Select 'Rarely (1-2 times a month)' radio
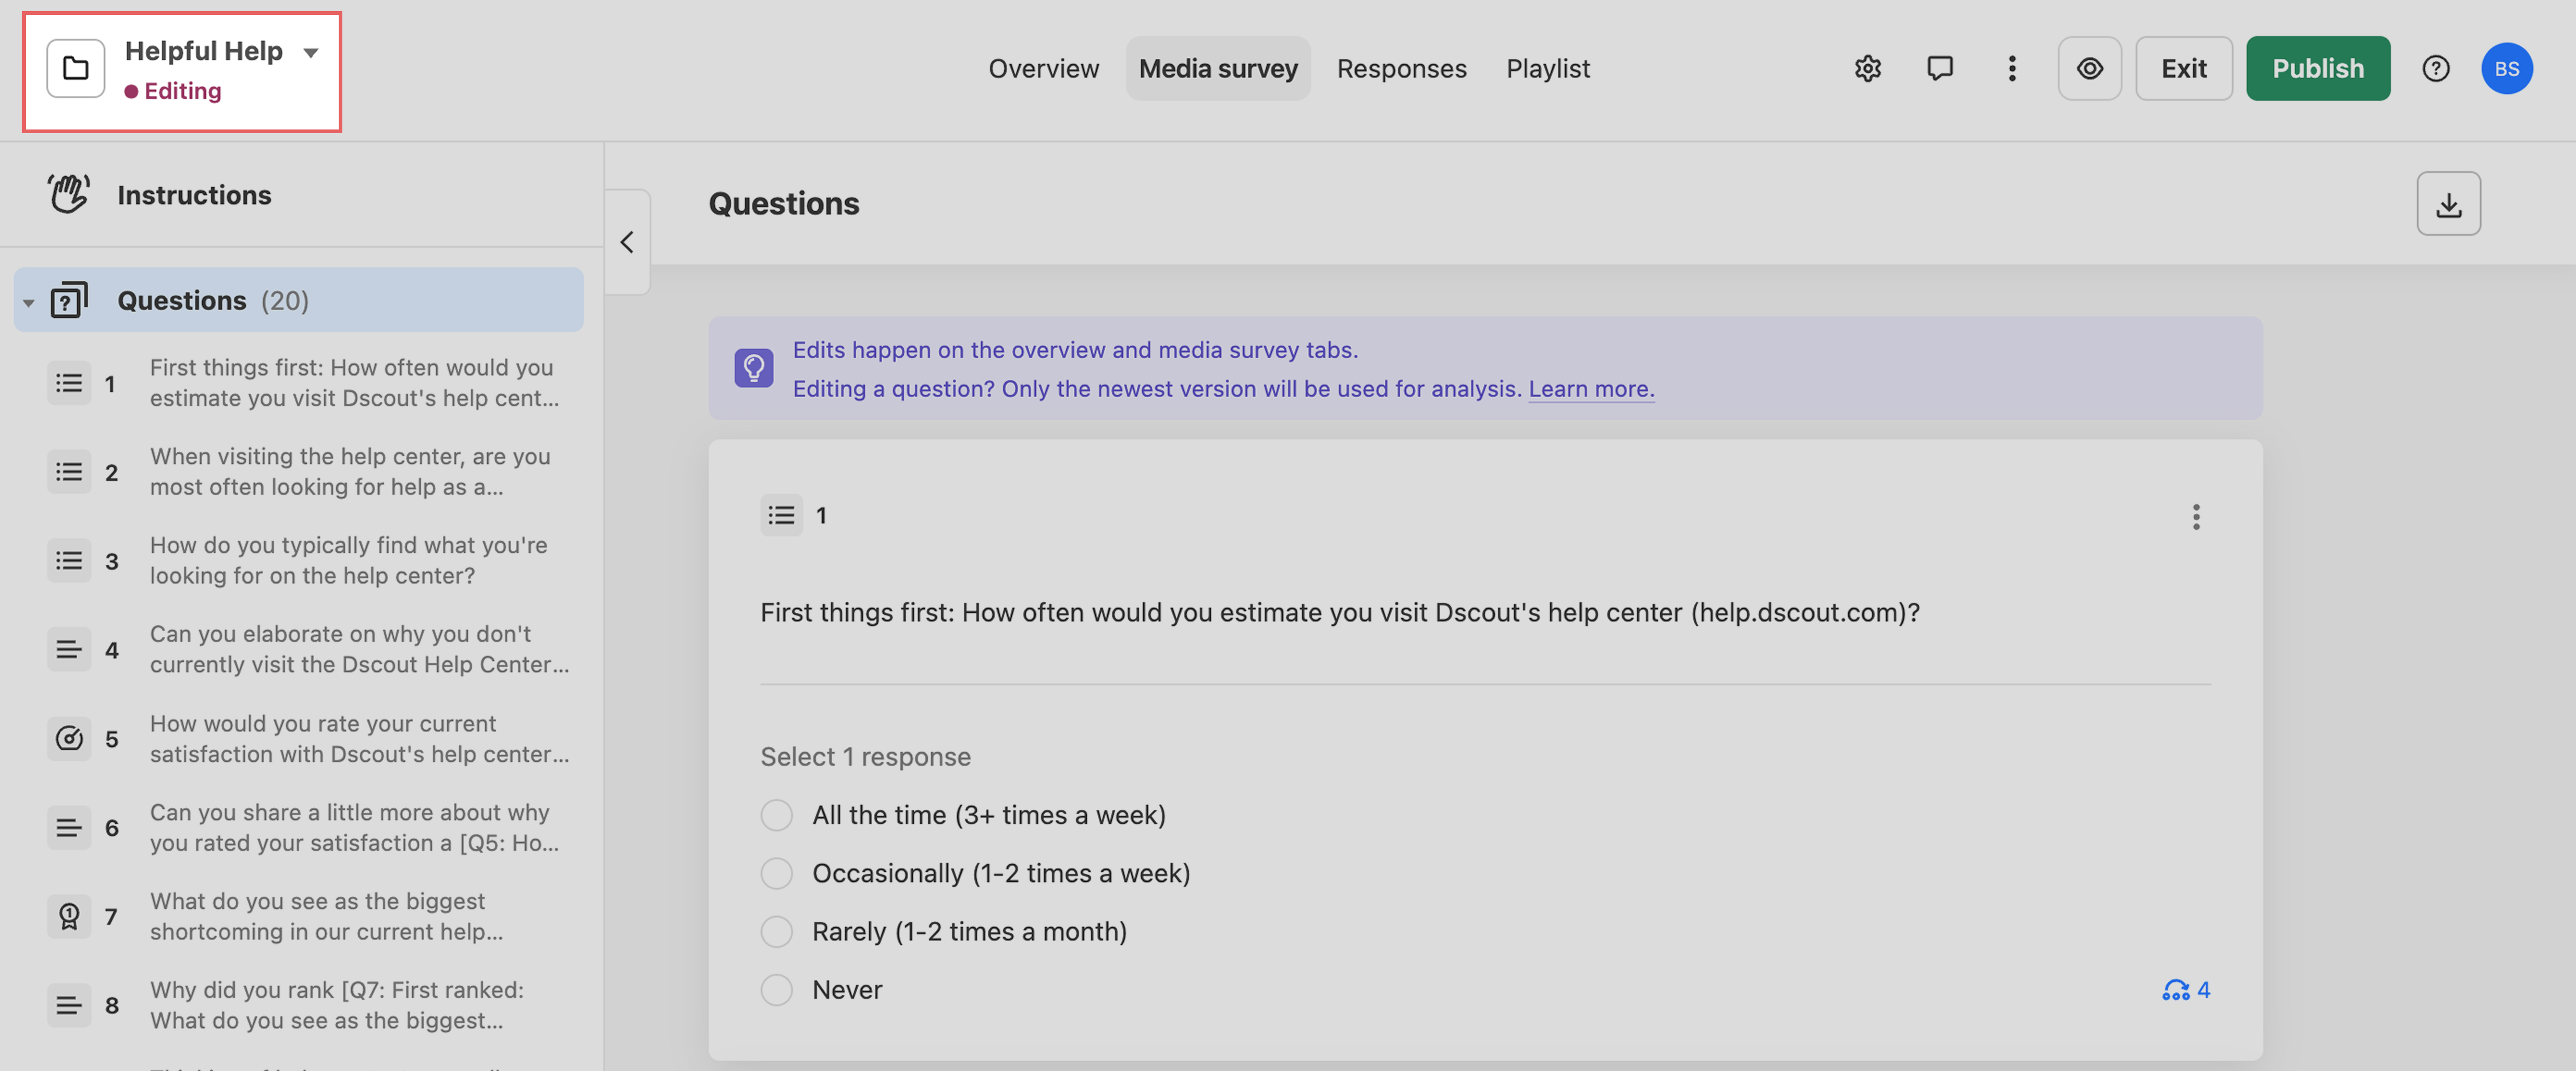The width and height of the screenshot is (2576, 1071). [776, 932]
